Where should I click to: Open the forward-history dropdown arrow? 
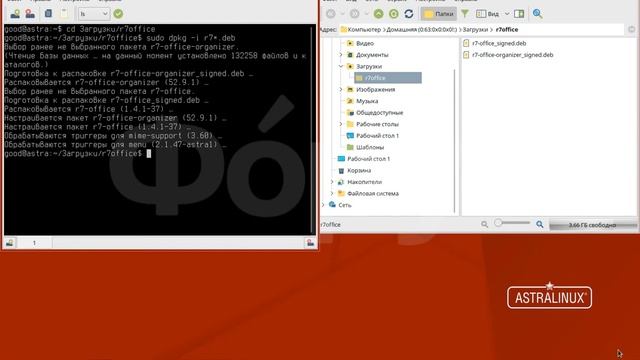366,14
